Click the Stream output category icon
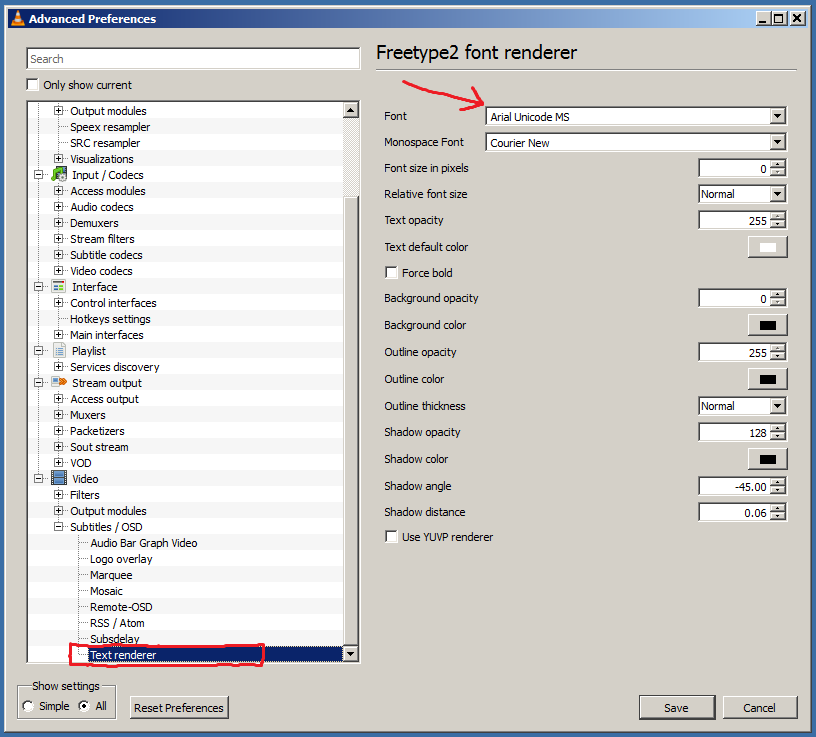Image resolution: width=816 pixels, height=737 pixels. click(58, 382)
